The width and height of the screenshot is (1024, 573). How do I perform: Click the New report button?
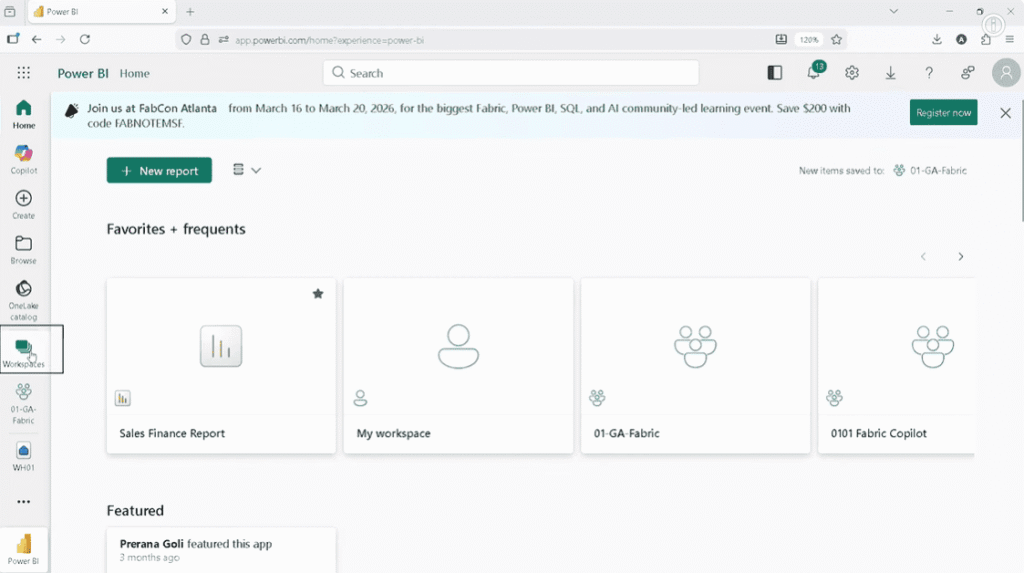coord(159,171)
